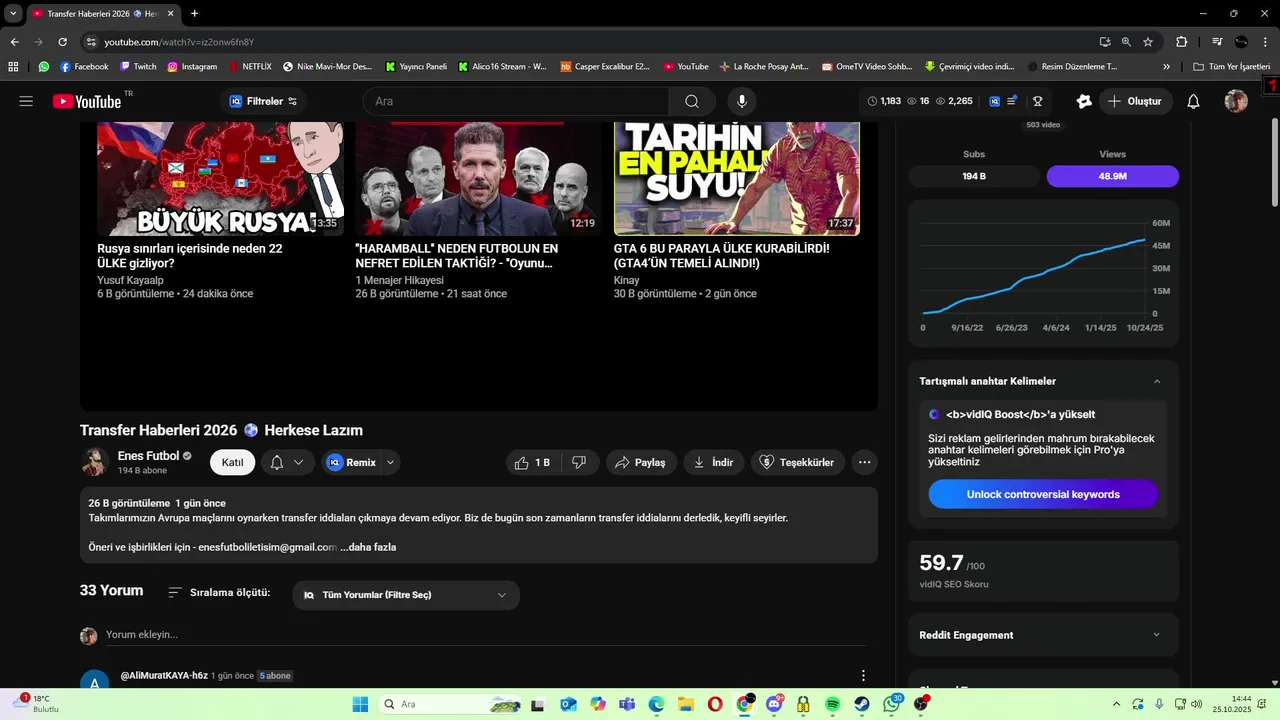
Task: Select the Subs stat 194 B
Action: [974, 176]
